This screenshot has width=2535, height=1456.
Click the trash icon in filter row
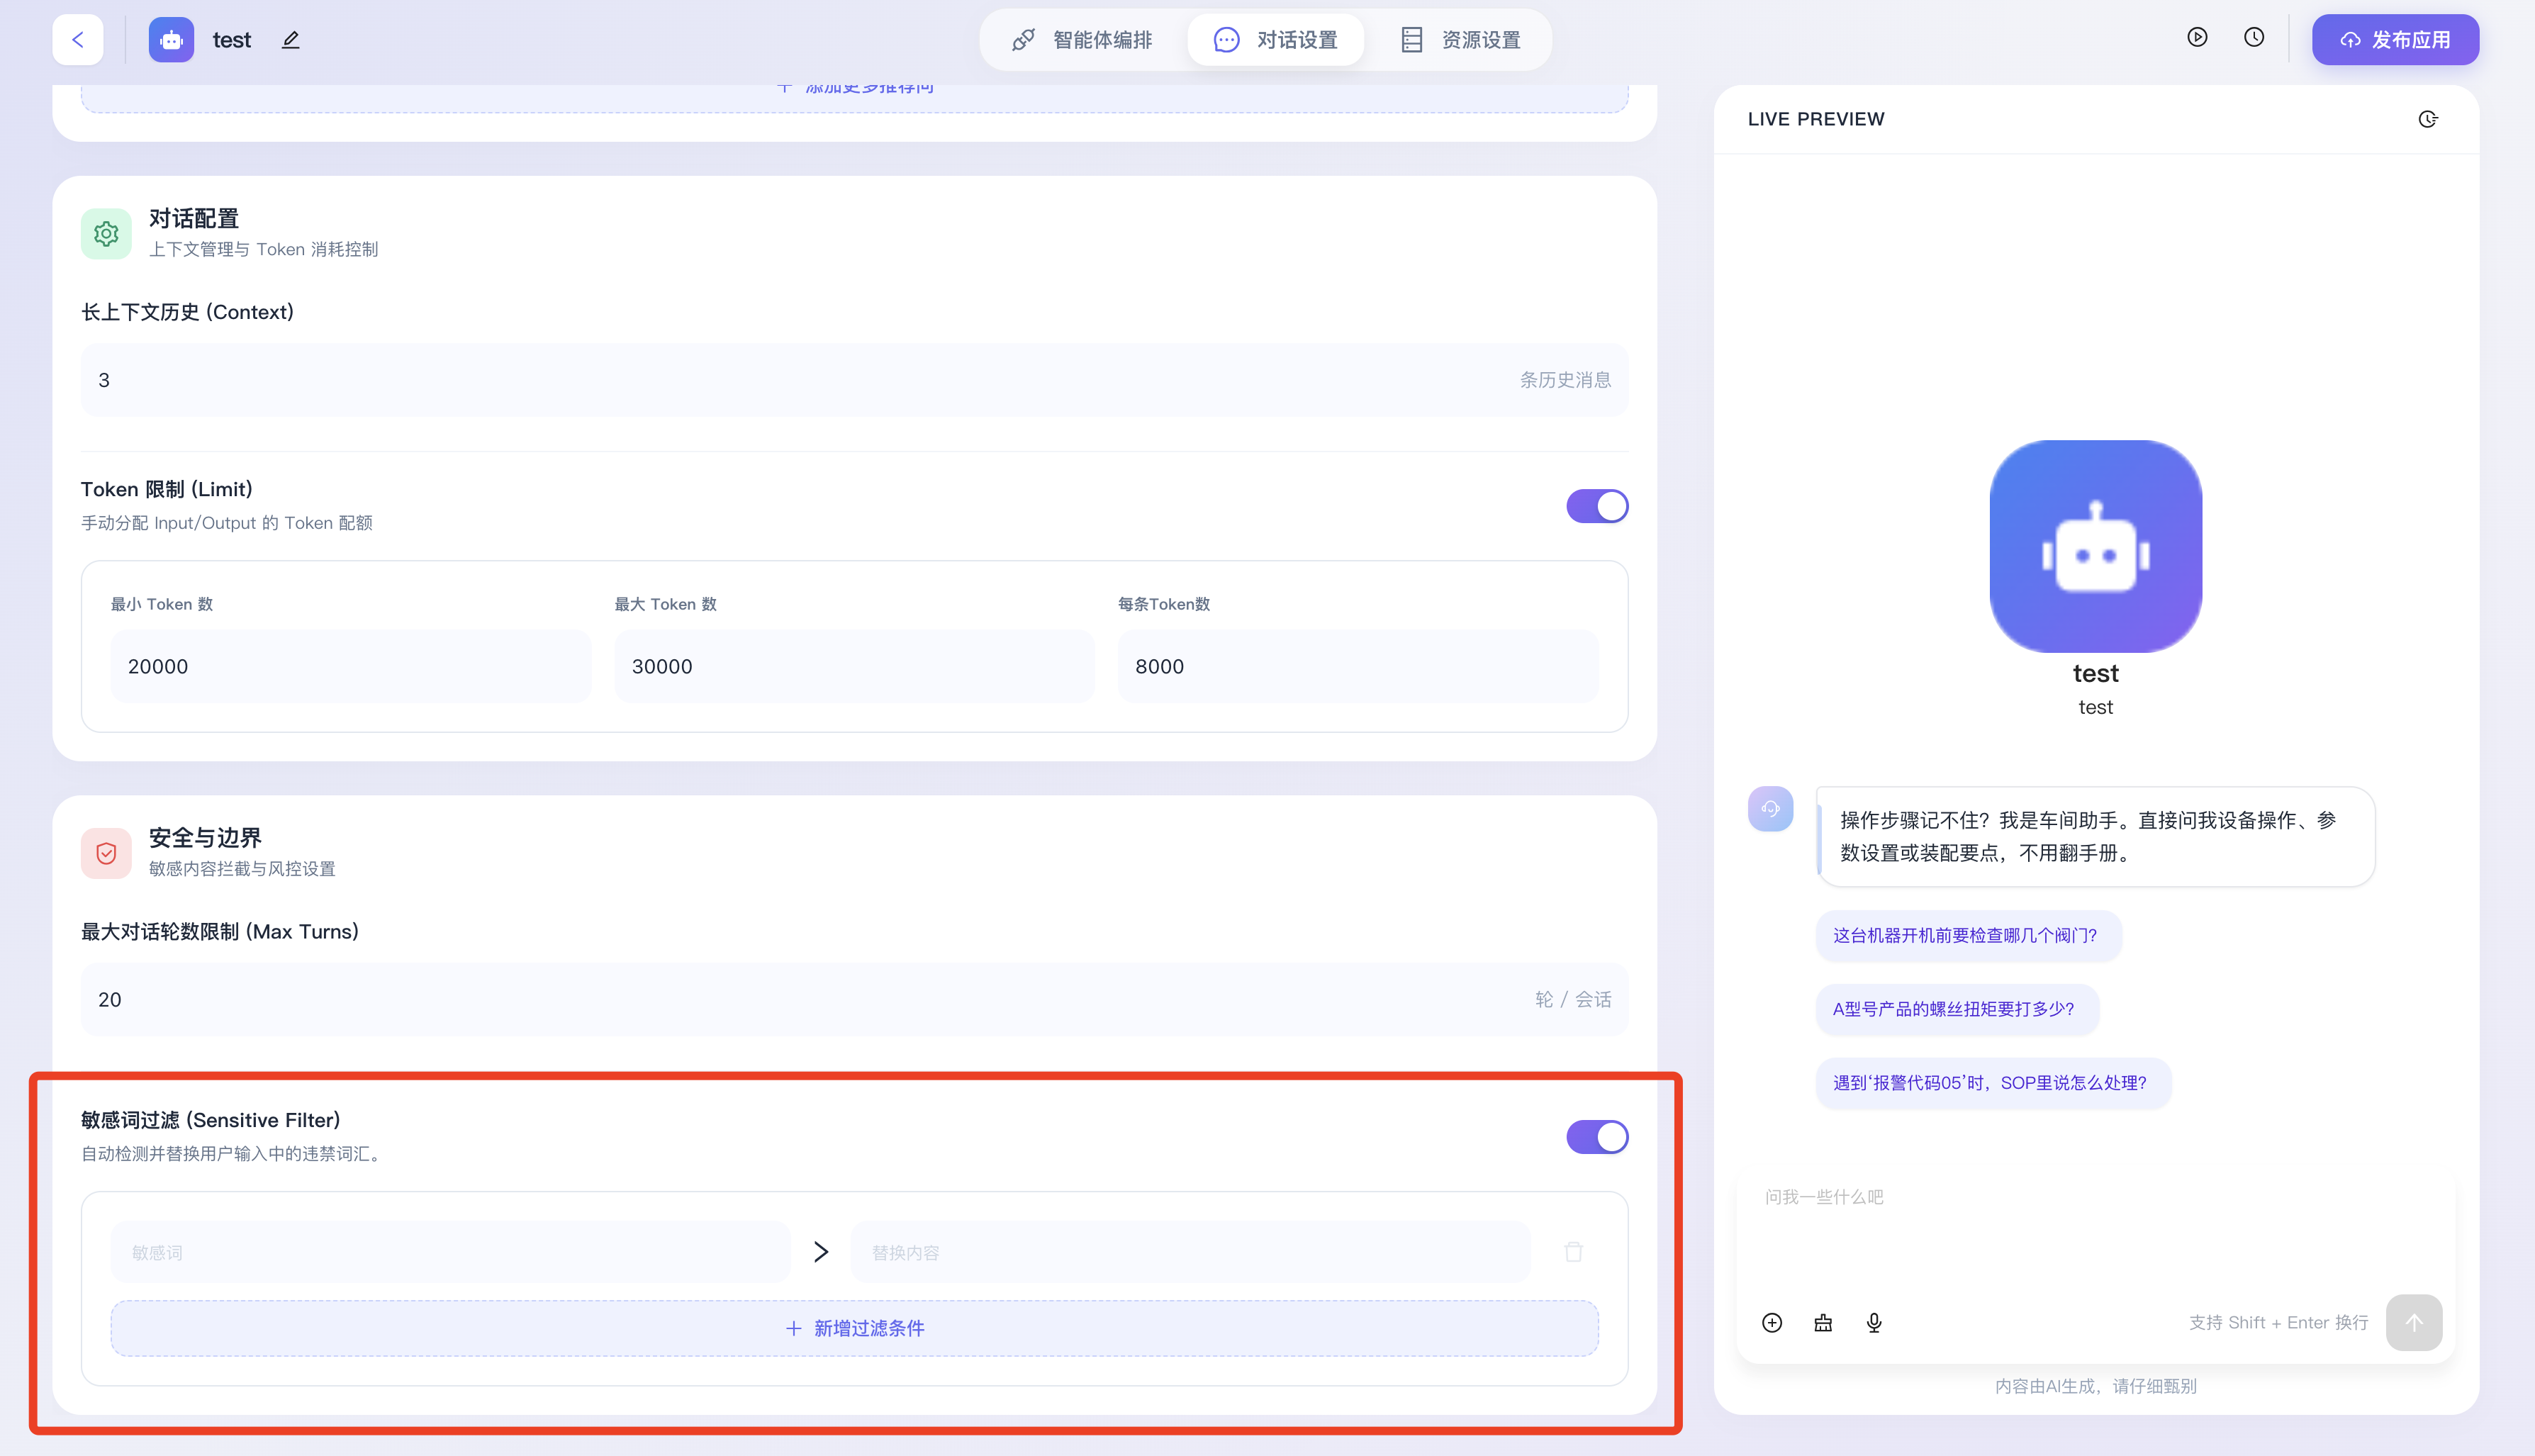point(1573,1252)
